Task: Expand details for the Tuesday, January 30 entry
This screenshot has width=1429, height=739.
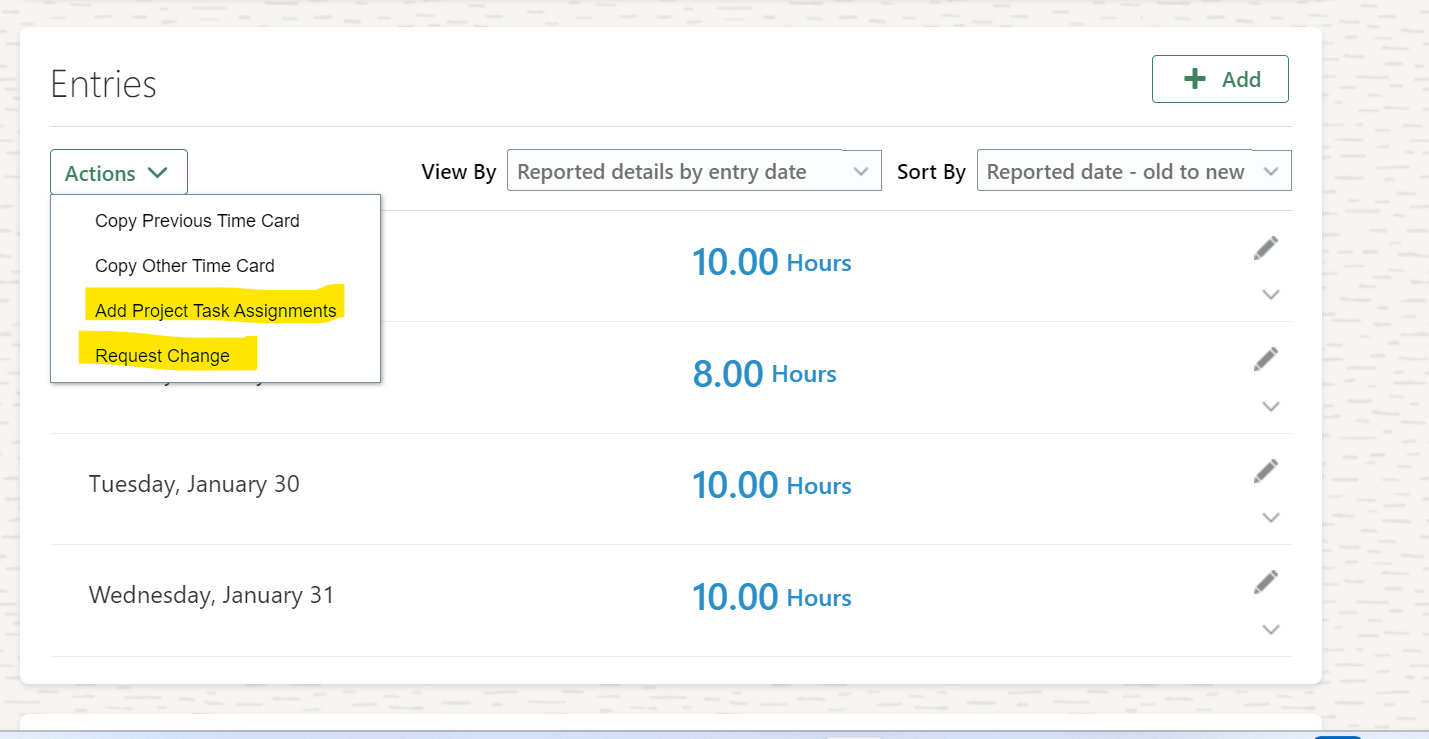Action: pyautogui.click(x=1271, y=517)
